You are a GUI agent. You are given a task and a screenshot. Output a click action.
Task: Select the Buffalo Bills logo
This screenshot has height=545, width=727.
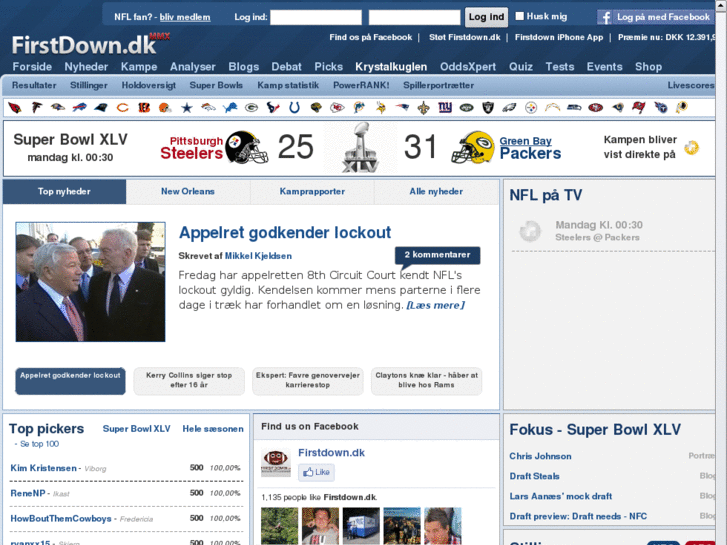[x=79, y=108]
